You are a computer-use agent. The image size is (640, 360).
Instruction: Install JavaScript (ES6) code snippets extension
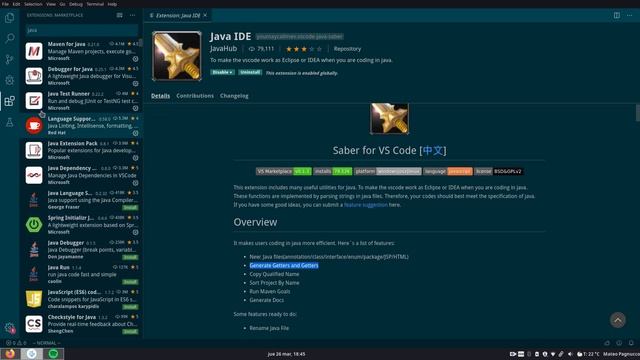click(130, 307)
